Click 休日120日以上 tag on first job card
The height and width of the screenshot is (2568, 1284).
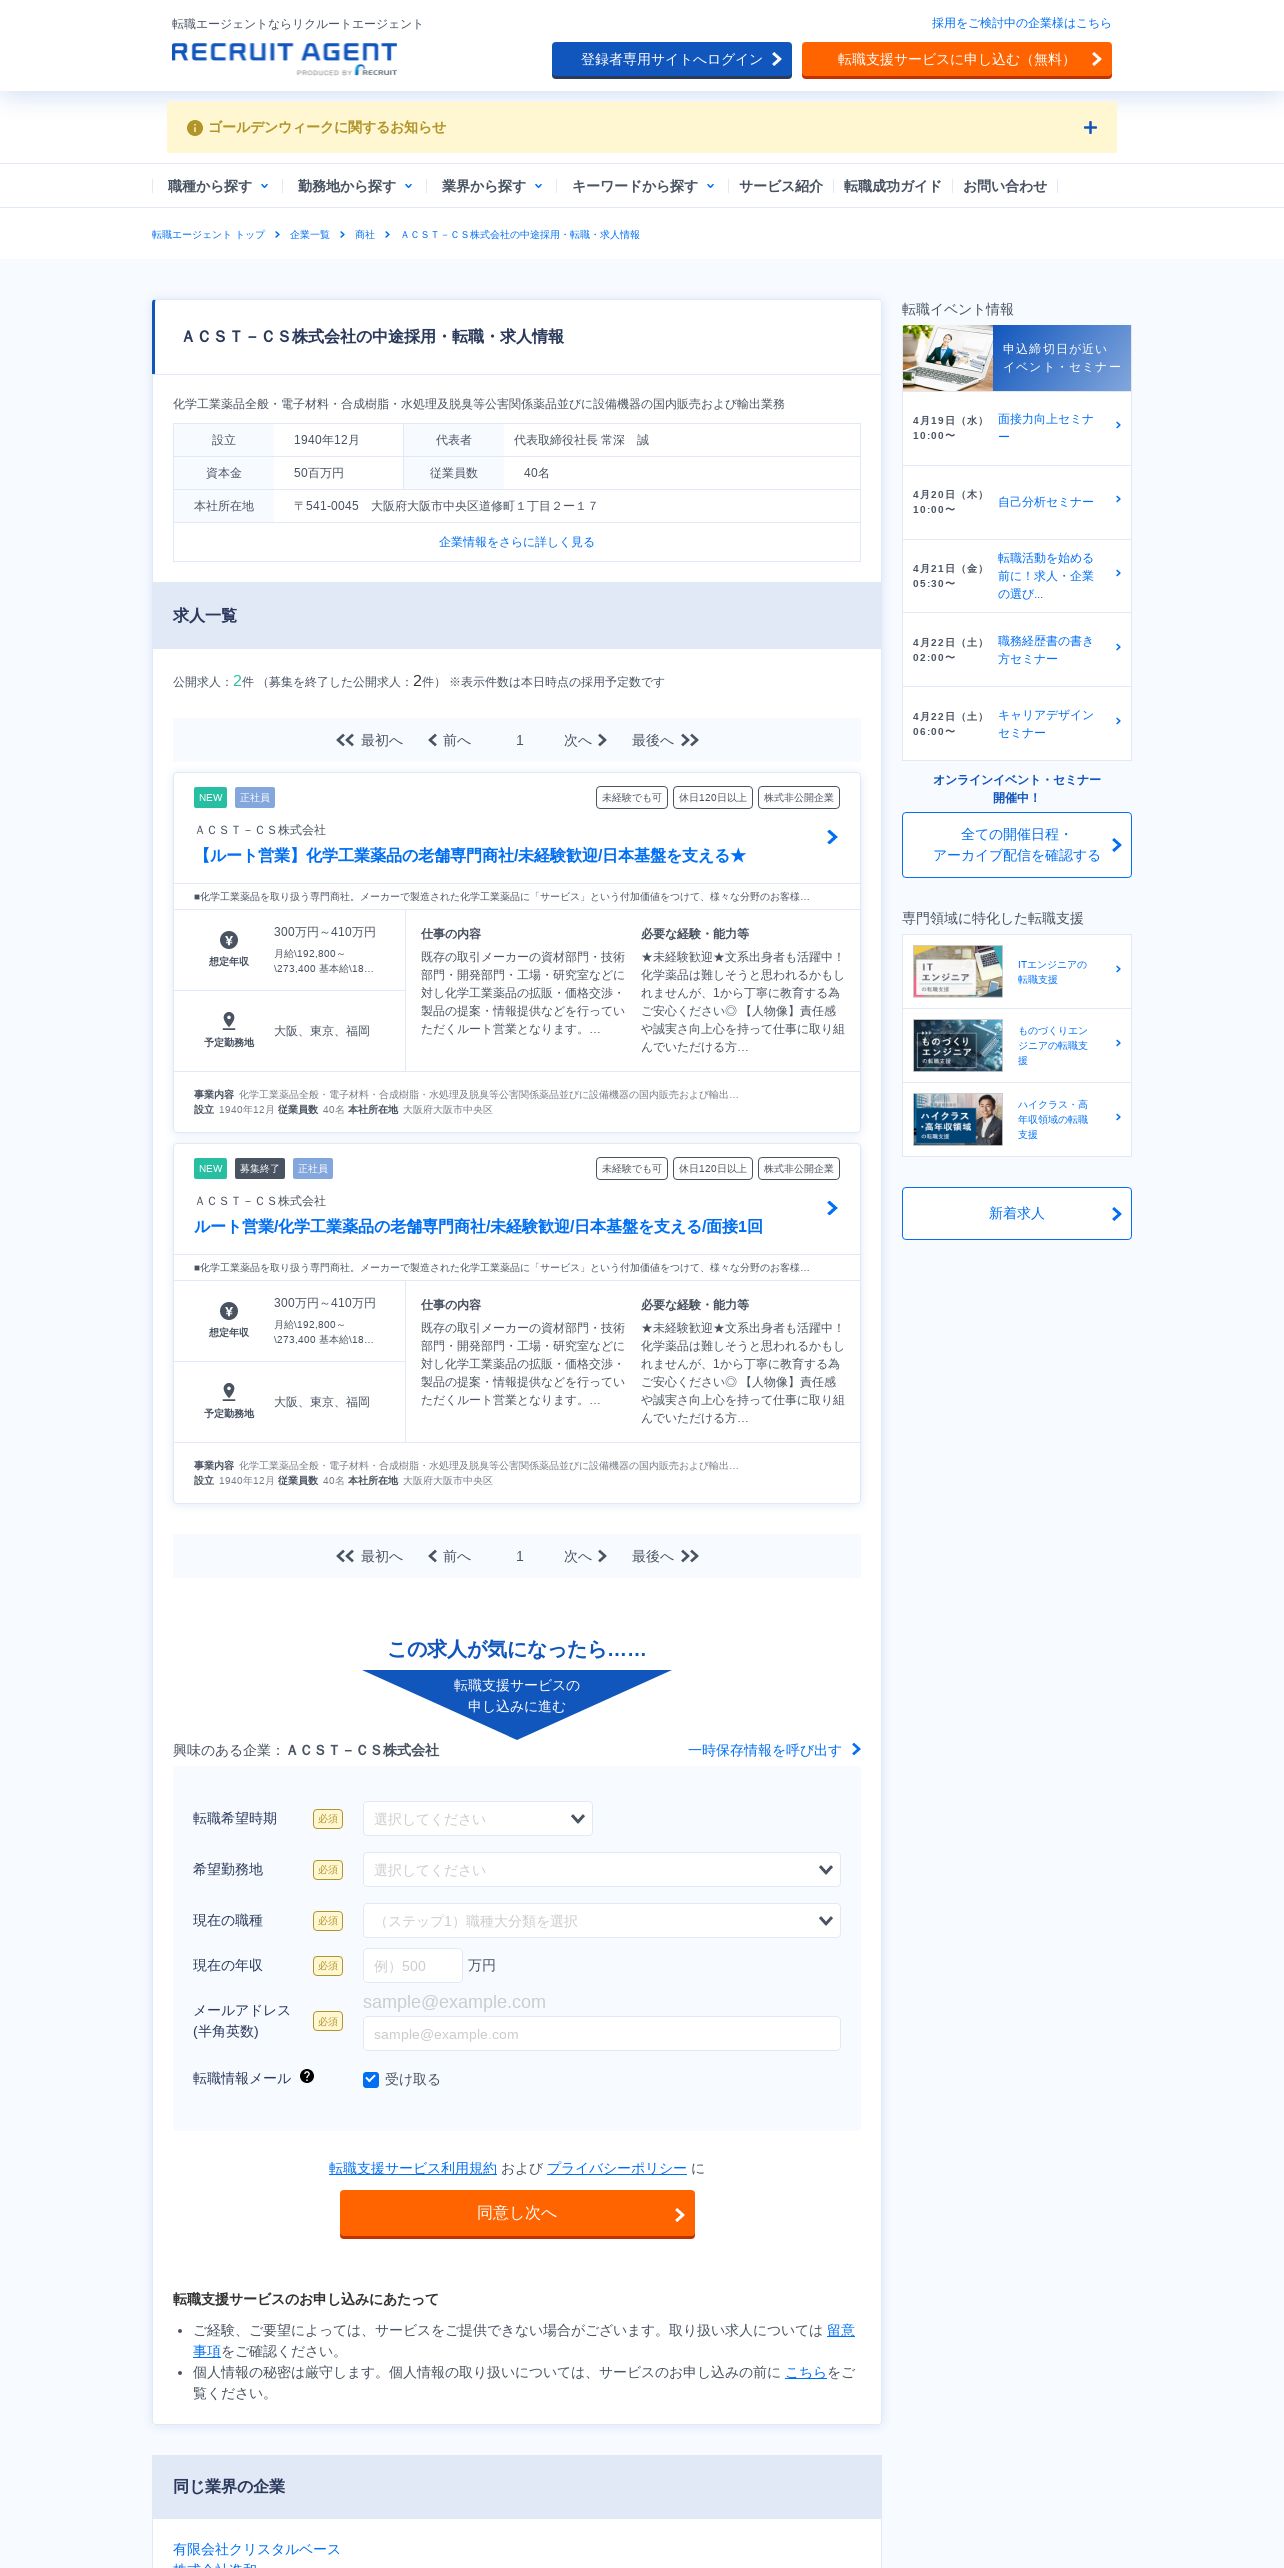[713, 798]
